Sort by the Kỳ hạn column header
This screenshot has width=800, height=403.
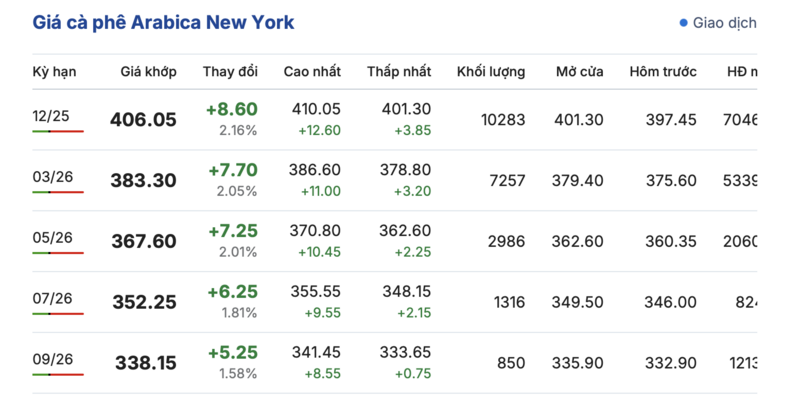[54, 72]
